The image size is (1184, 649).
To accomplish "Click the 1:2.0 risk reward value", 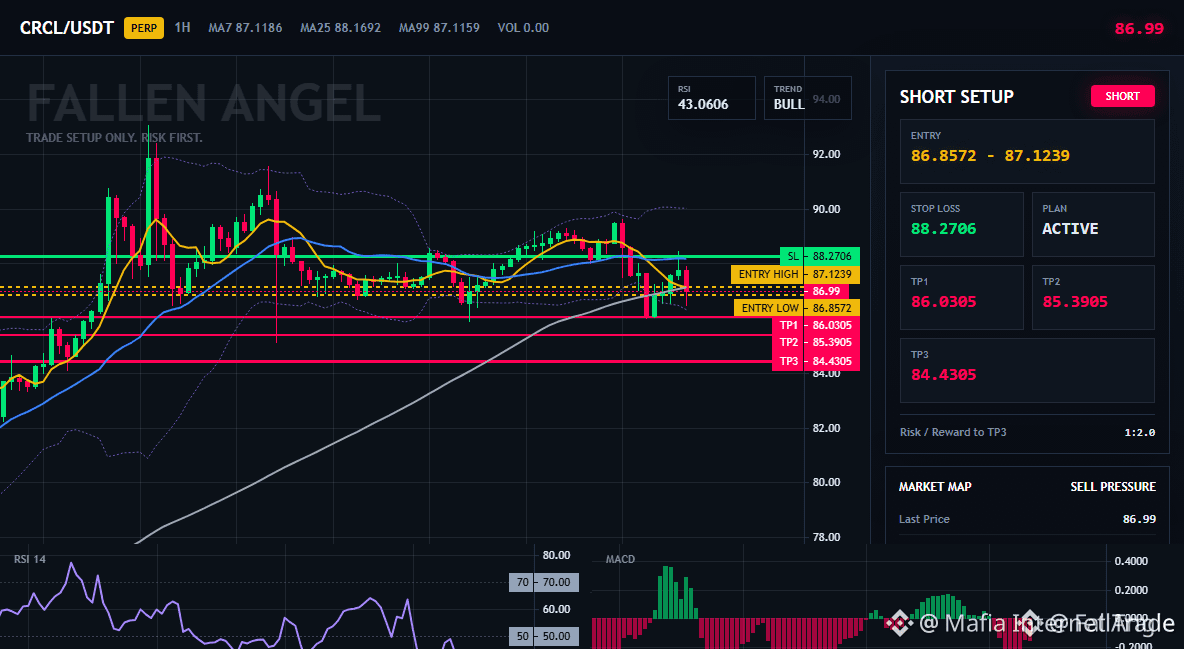I will click(x=1139, y=432).
